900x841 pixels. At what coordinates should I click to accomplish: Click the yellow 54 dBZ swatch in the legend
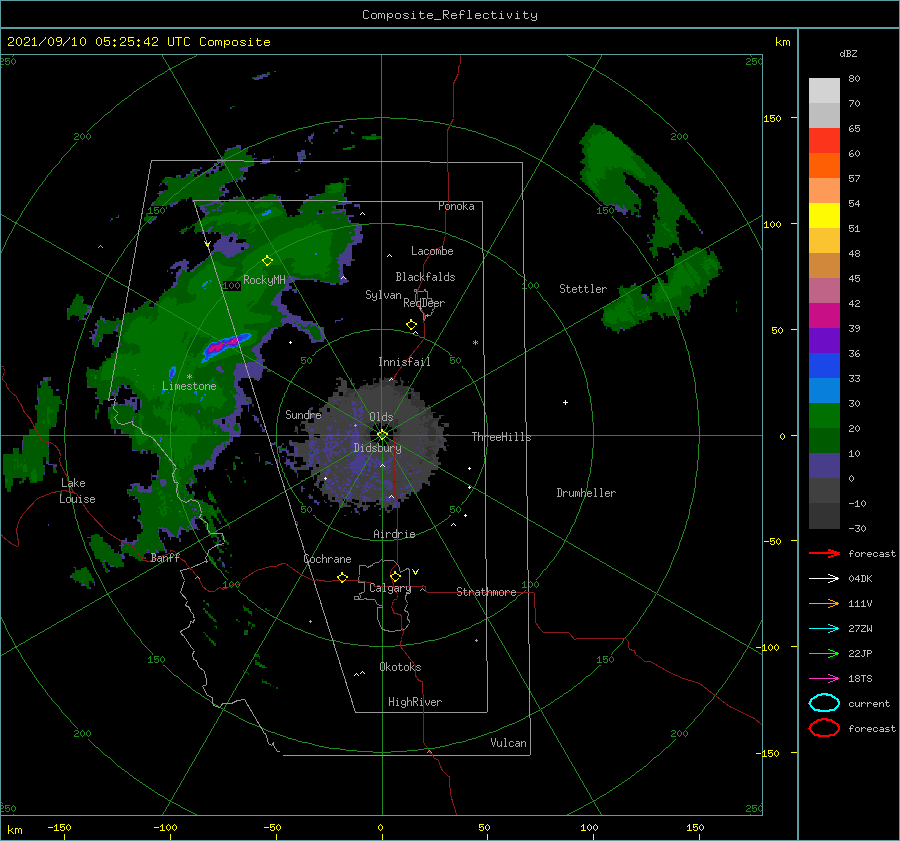[x=824, y=215]
